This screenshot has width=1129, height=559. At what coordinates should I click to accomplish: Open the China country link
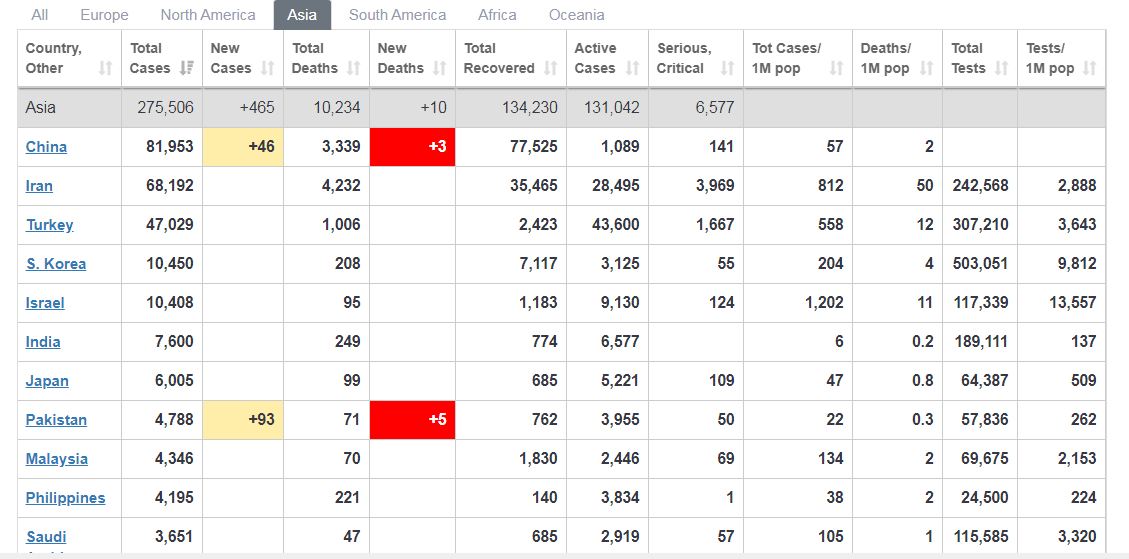click(46, 147)
